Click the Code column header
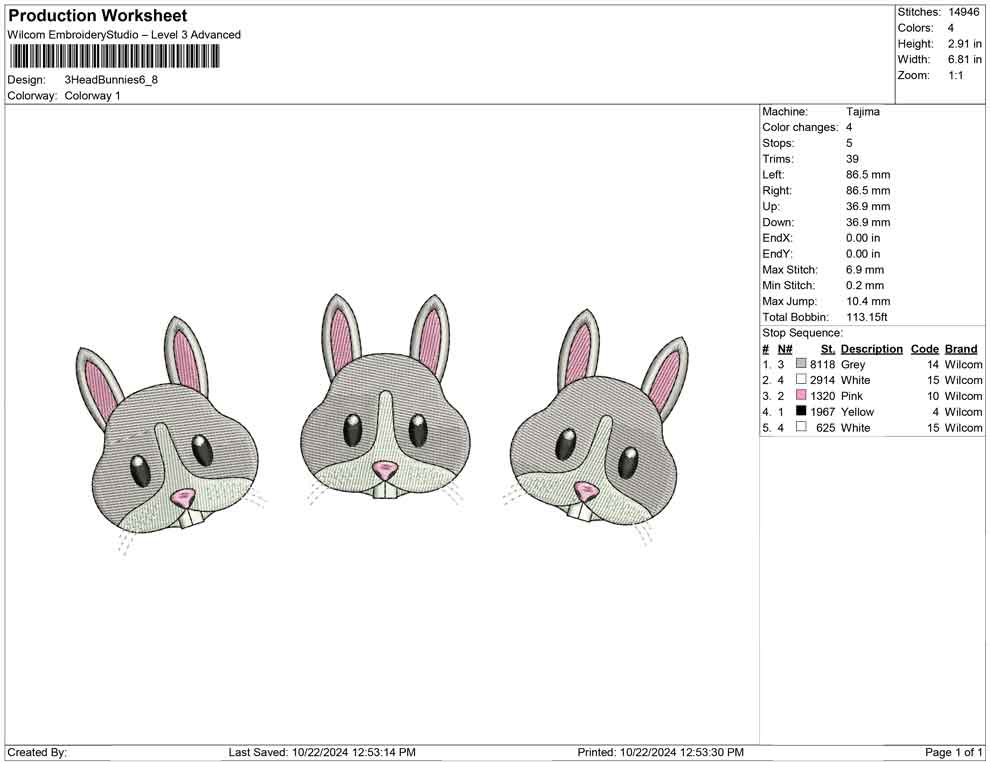The image size is (990, 762). (x=925, y=349)
